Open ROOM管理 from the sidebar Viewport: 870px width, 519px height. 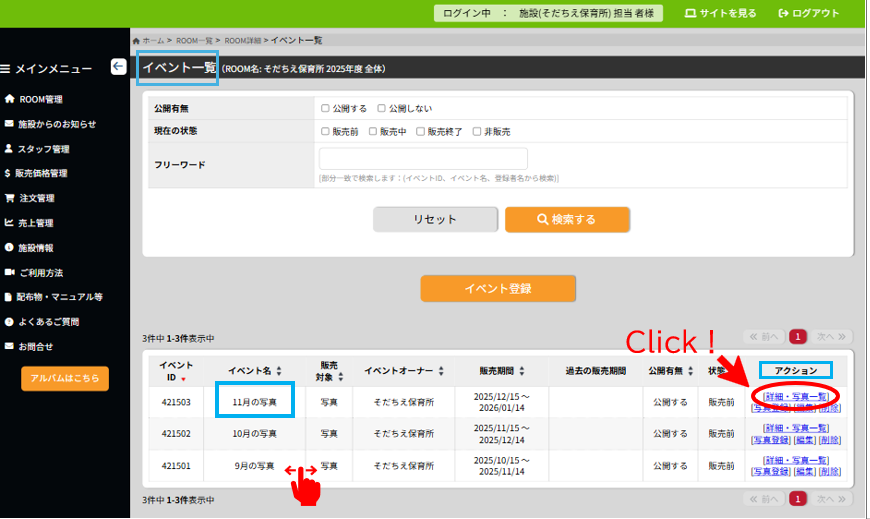pyautogui.click(x=40, y=100)
